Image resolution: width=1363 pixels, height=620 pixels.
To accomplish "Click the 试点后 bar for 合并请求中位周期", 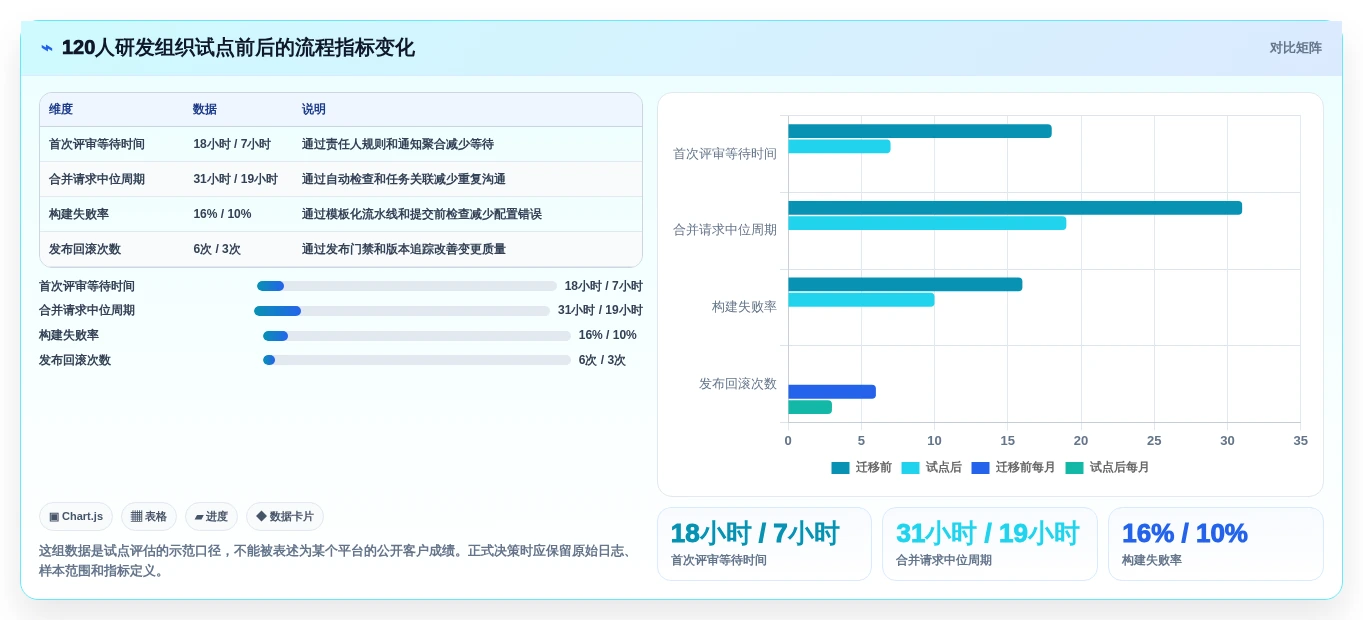I will pyautogui.click(x=927, y=223).
